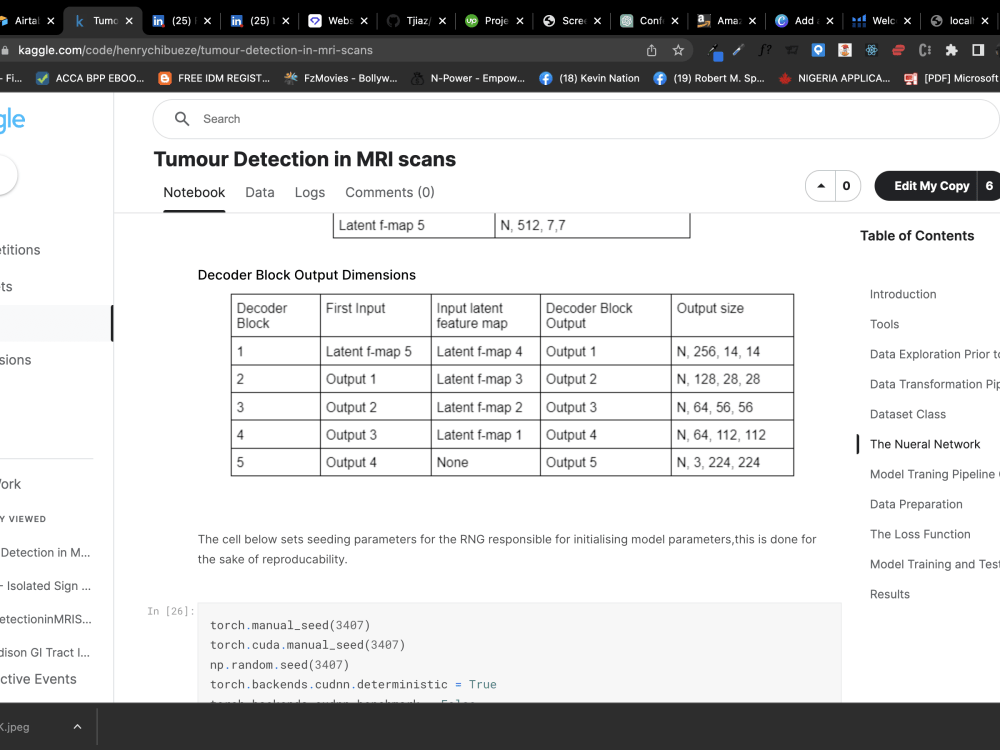The width and height of the screenshot is (1000, 750).
Task: Jump to Data Transformation Pipeline section
Action: tap(934, 385)
